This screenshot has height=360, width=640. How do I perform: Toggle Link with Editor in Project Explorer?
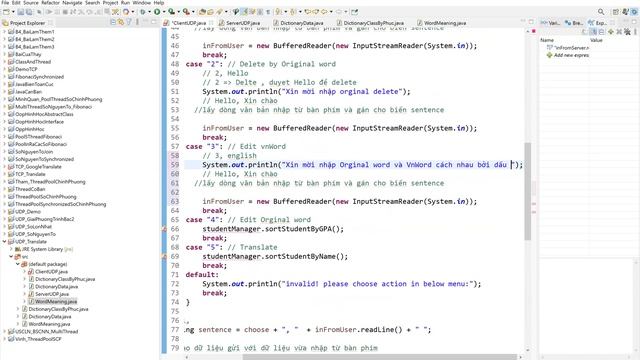(x=121, y=22)
